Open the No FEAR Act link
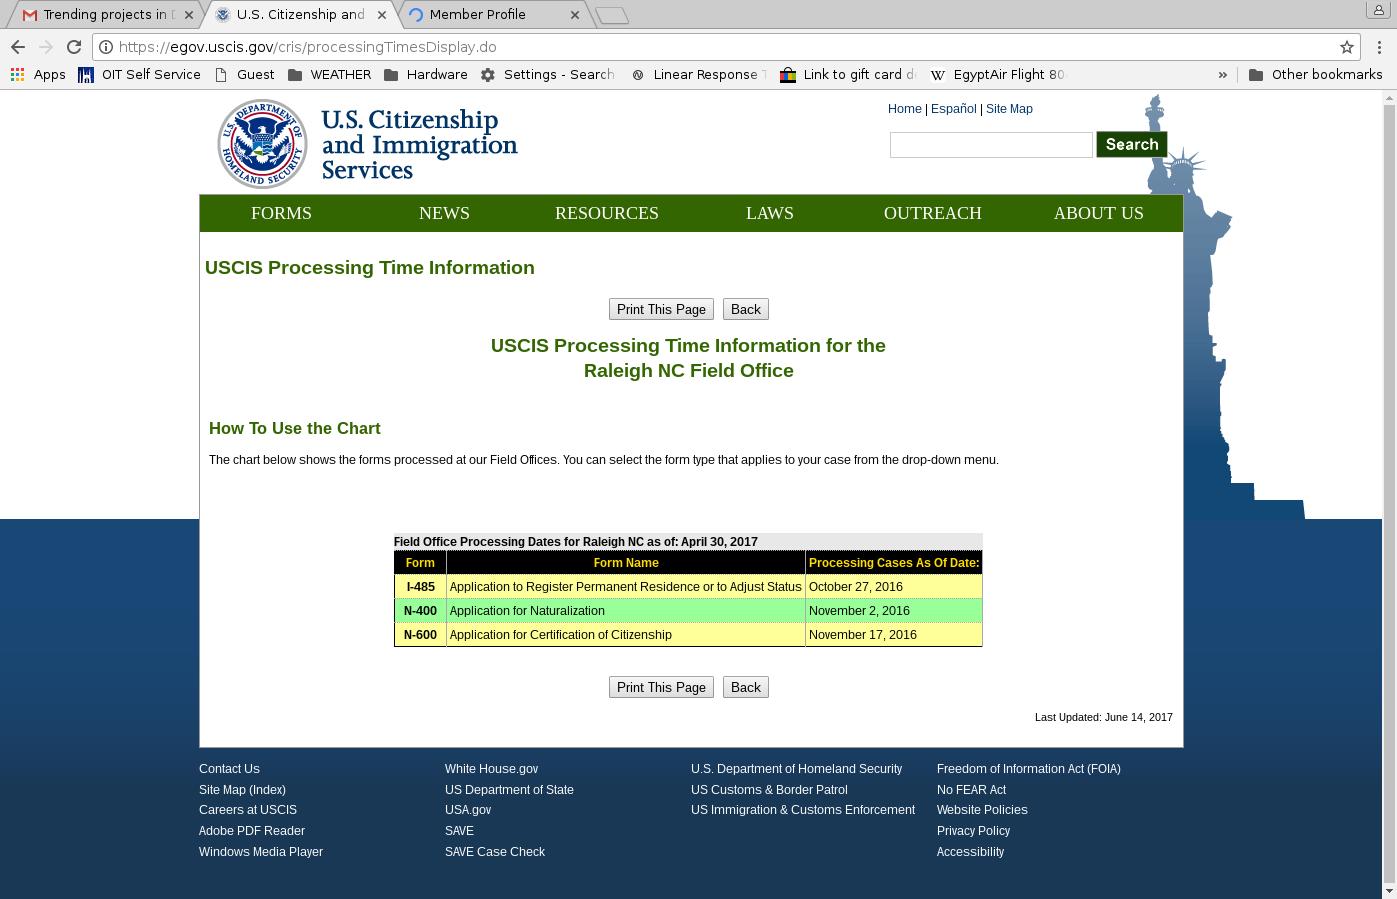 pyautogui.click(x=971, y=790)
